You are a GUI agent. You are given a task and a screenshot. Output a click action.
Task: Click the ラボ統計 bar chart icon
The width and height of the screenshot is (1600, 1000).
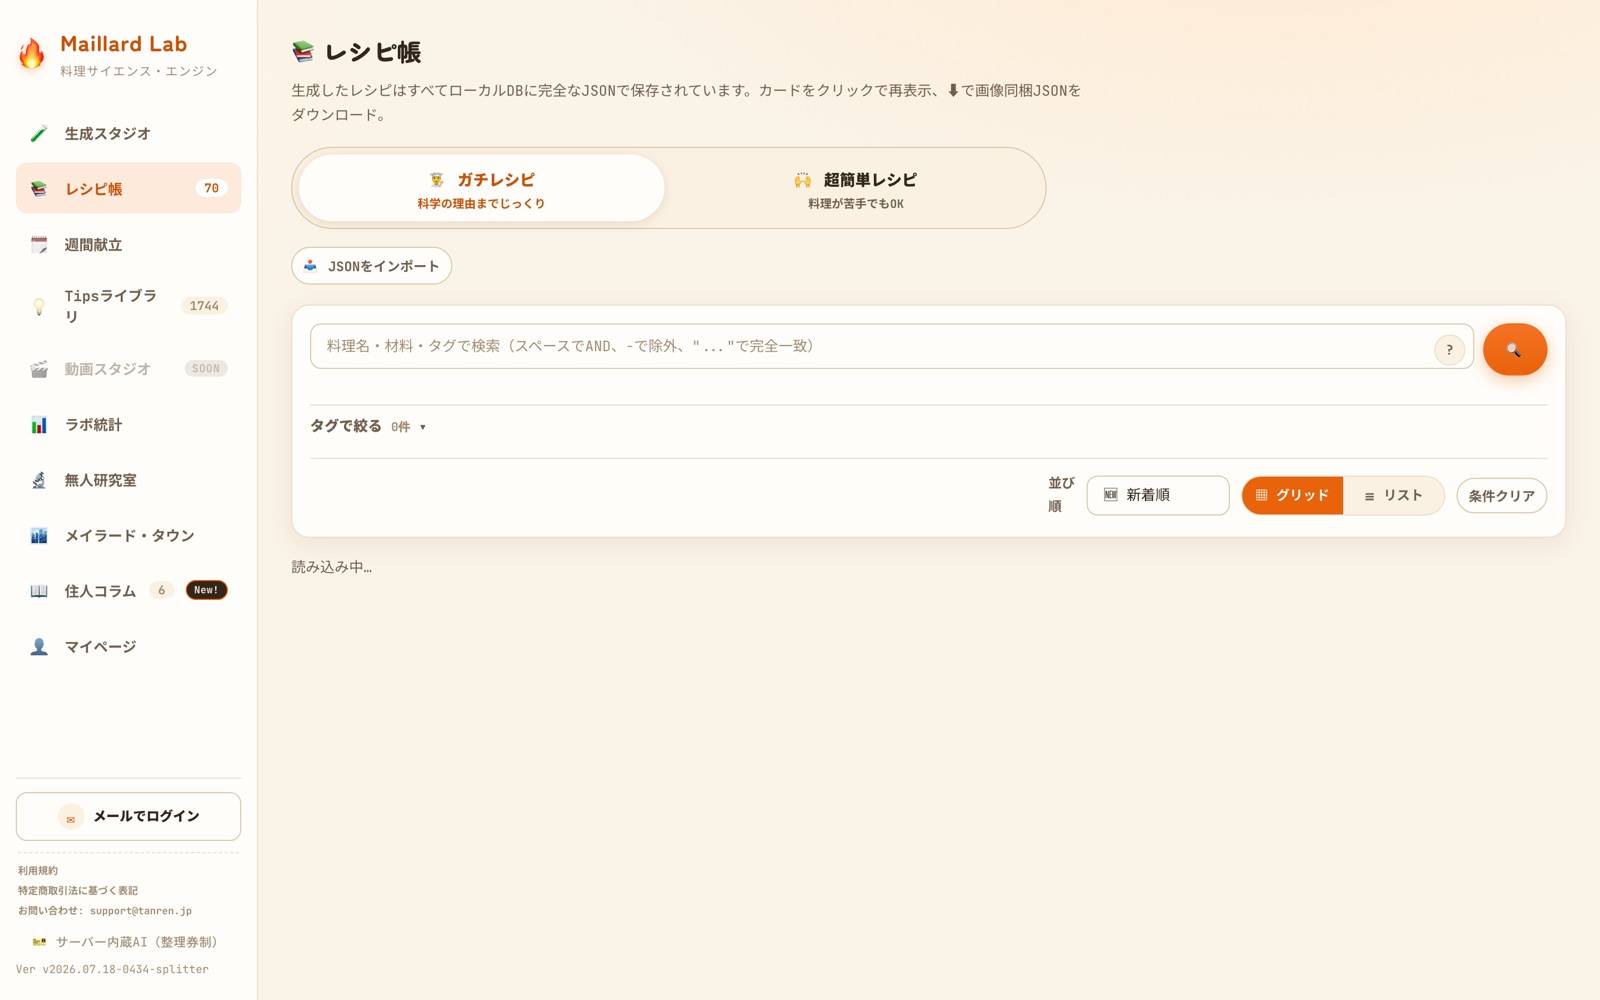39,425
